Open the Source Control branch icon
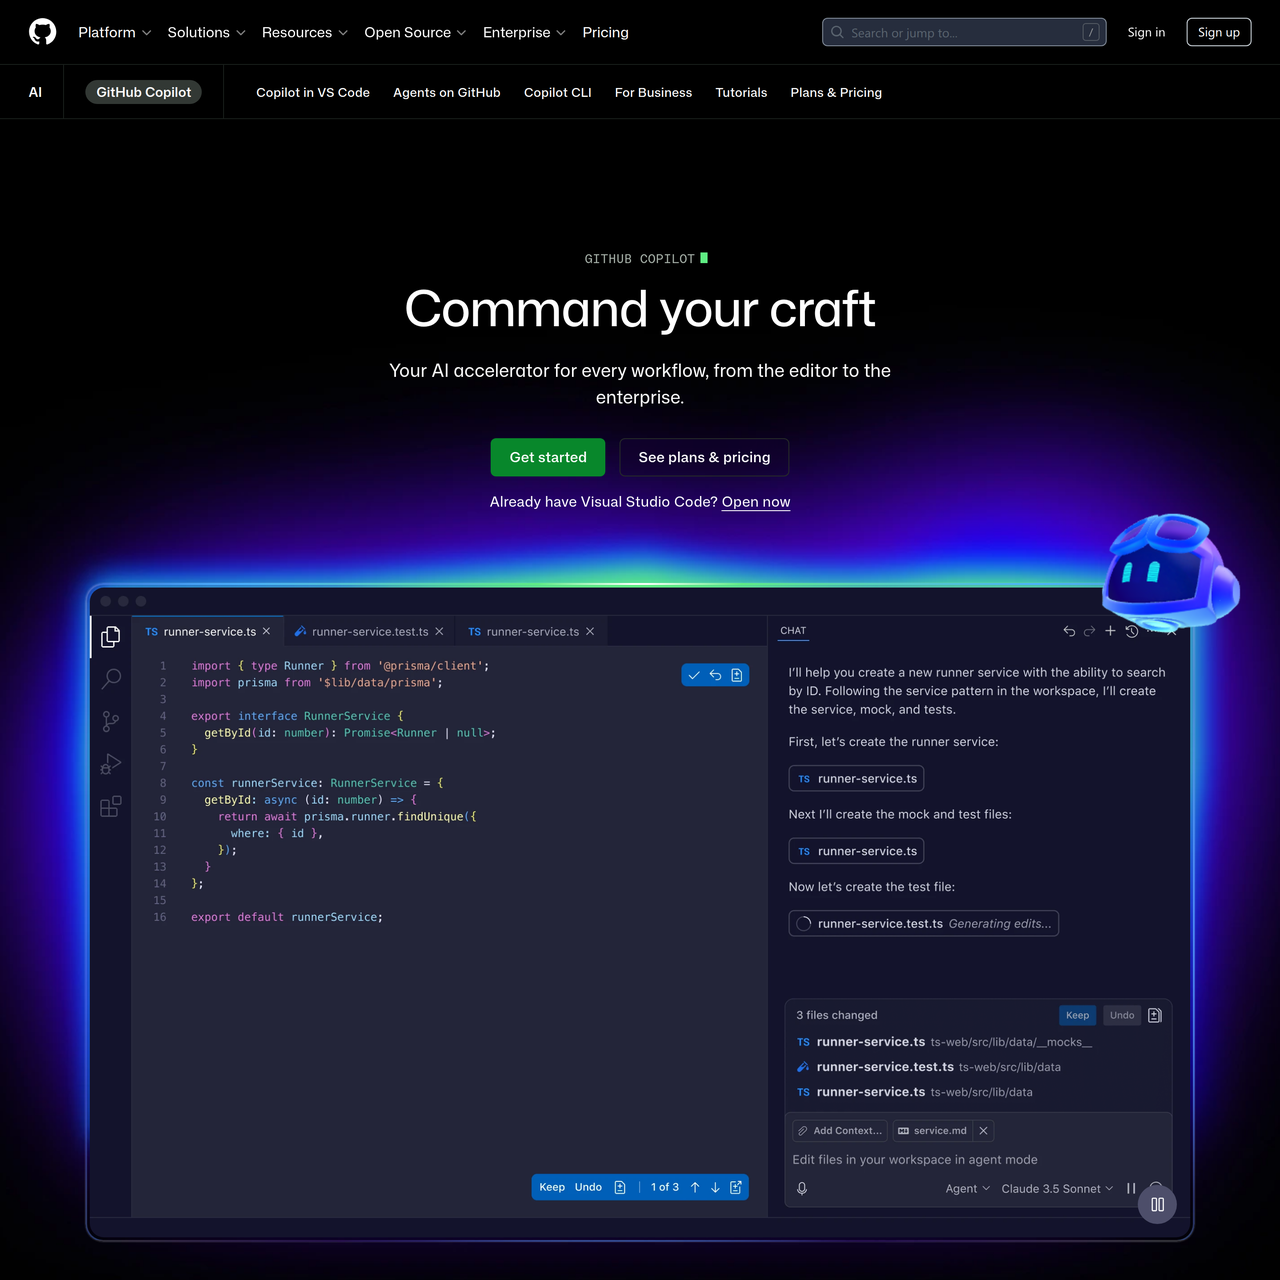This screenshot has height=1280, width=1280. [x=111, y=721]
